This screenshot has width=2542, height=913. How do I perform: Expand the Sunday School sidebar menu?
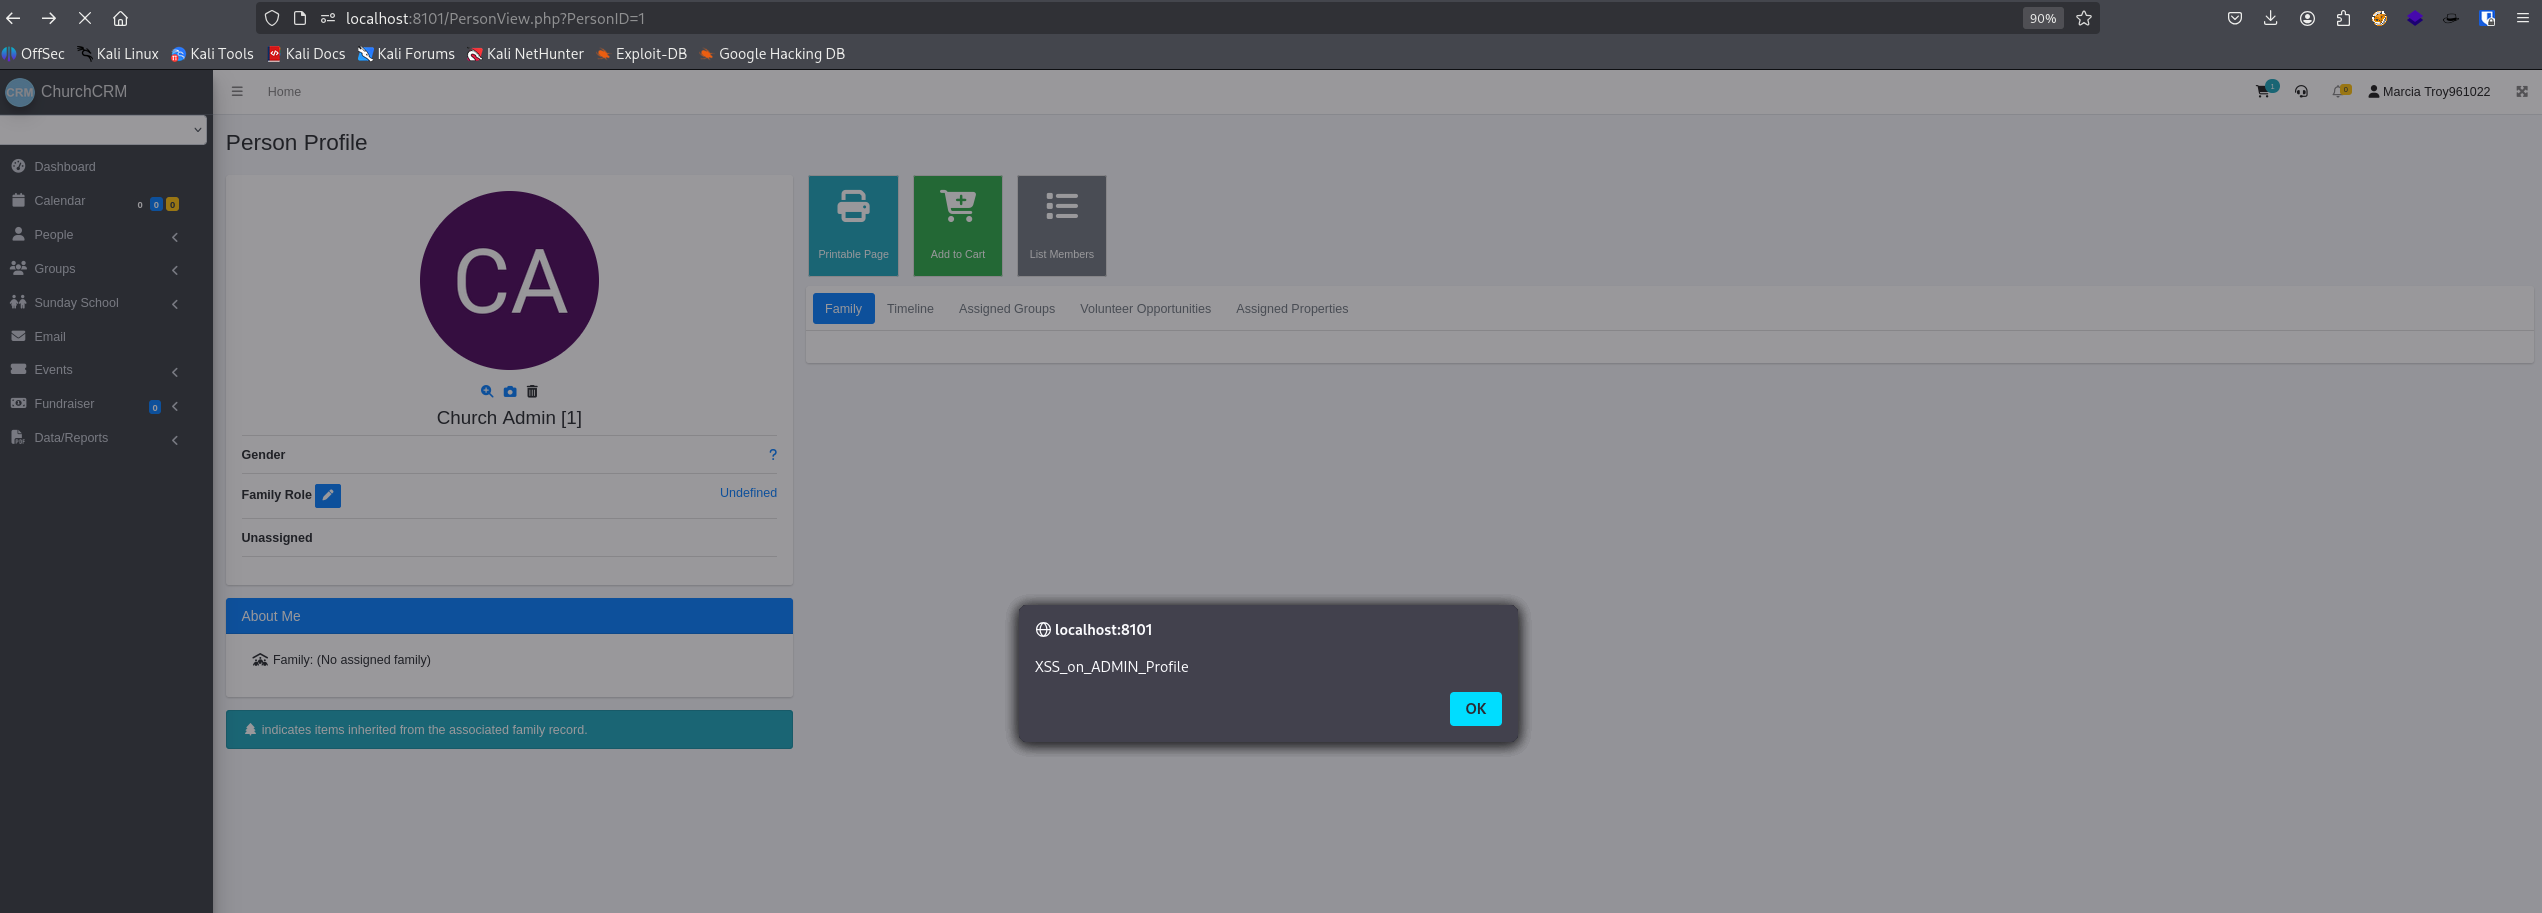coord(95,303)
